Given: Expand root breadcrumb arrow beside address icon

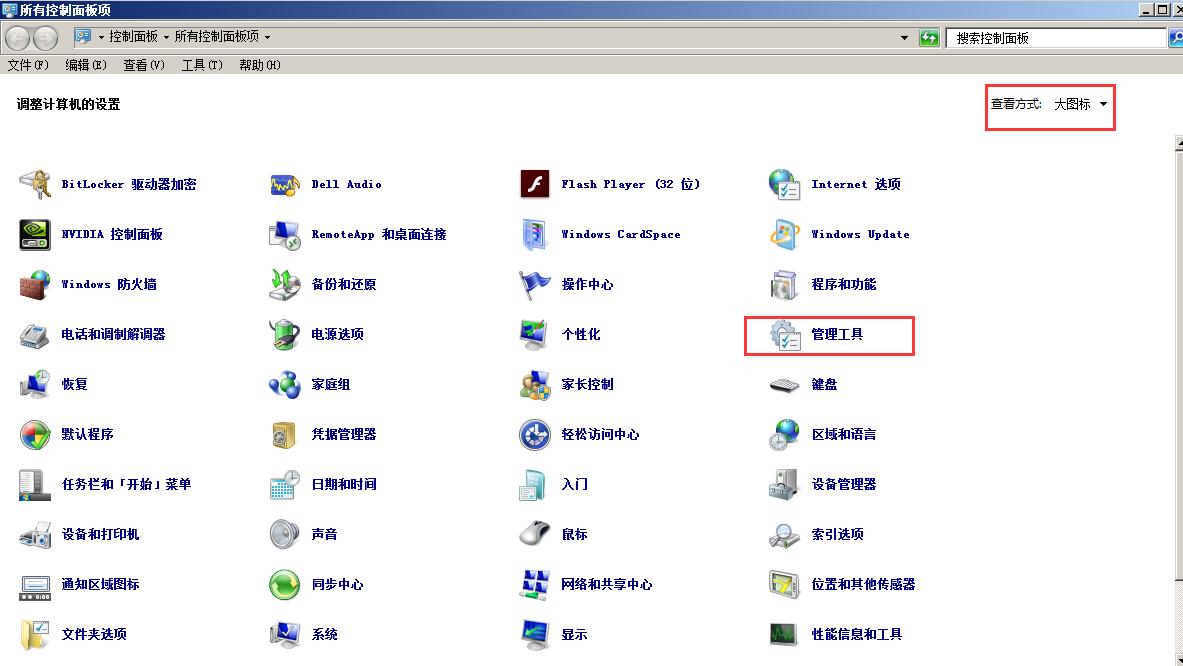Looking at the screenshot, I should click(x=101, y=37).
